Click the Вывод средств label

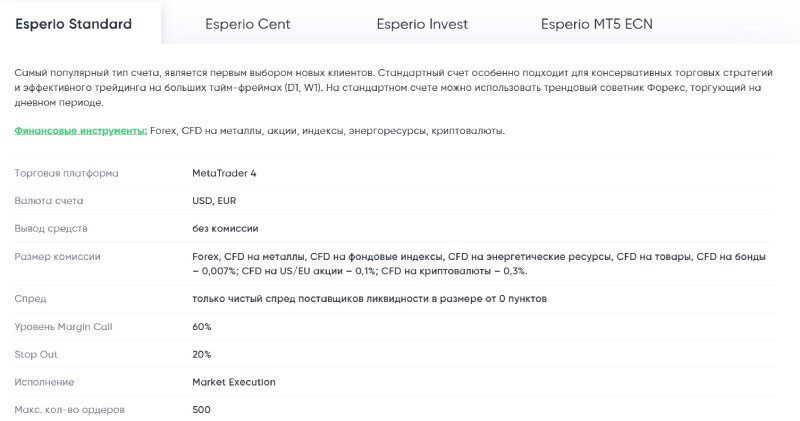(51, 229)
